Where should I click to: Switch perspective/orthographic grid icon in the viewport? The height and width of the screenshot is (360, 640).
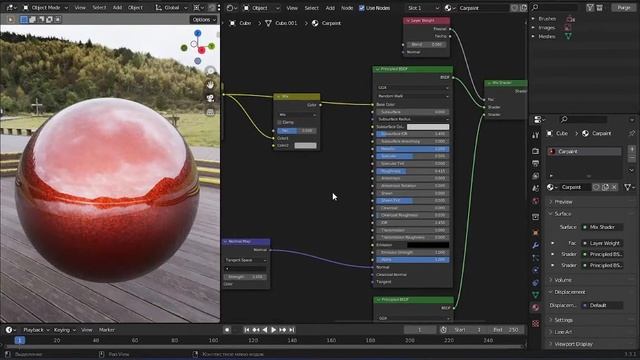[x=210, y=112]
